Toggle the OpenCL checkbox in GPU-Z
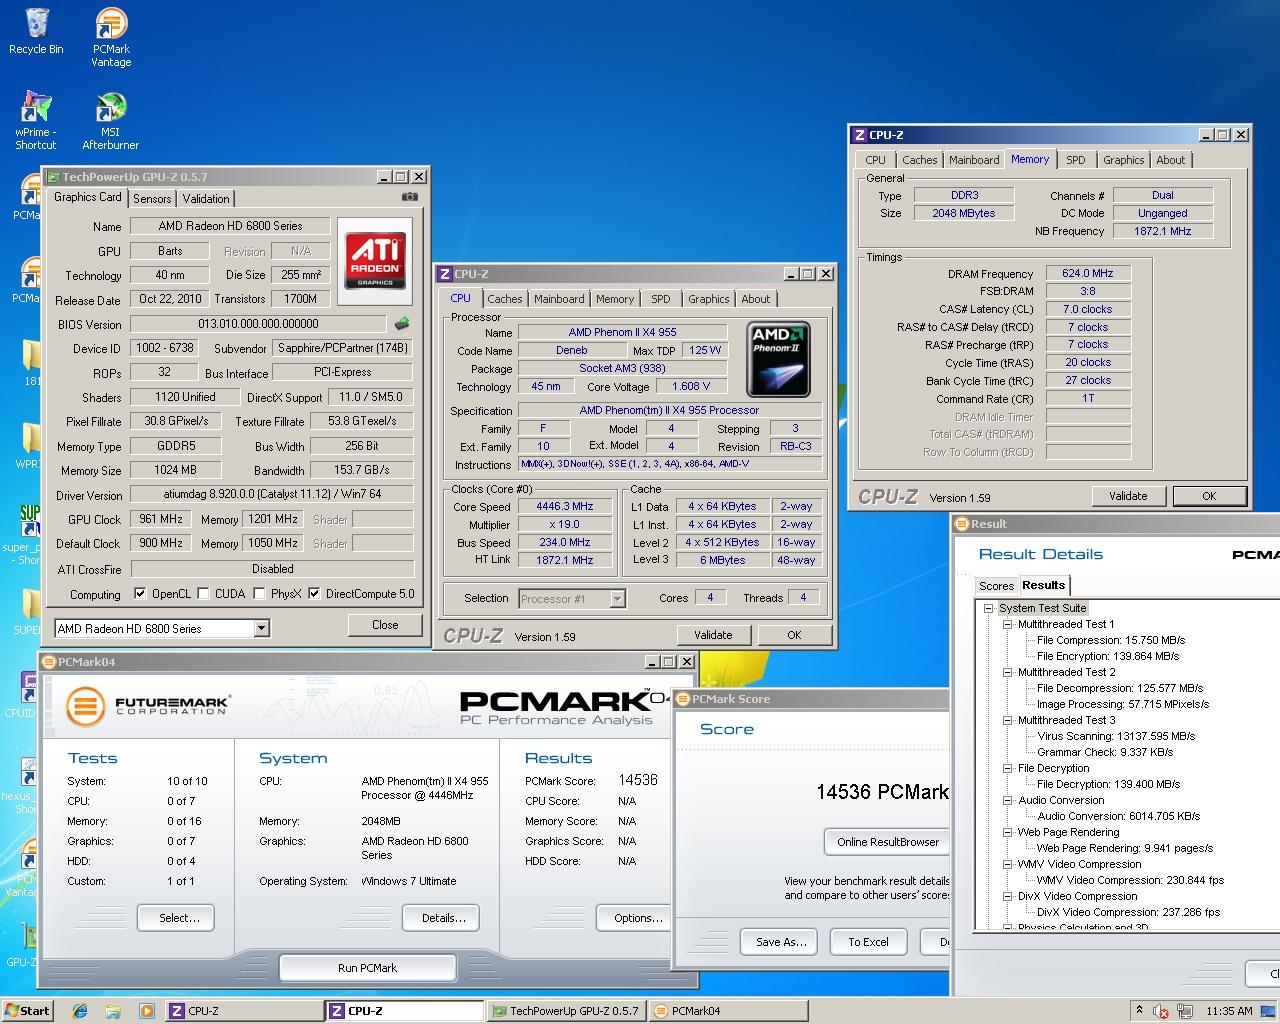 point(140,593)
